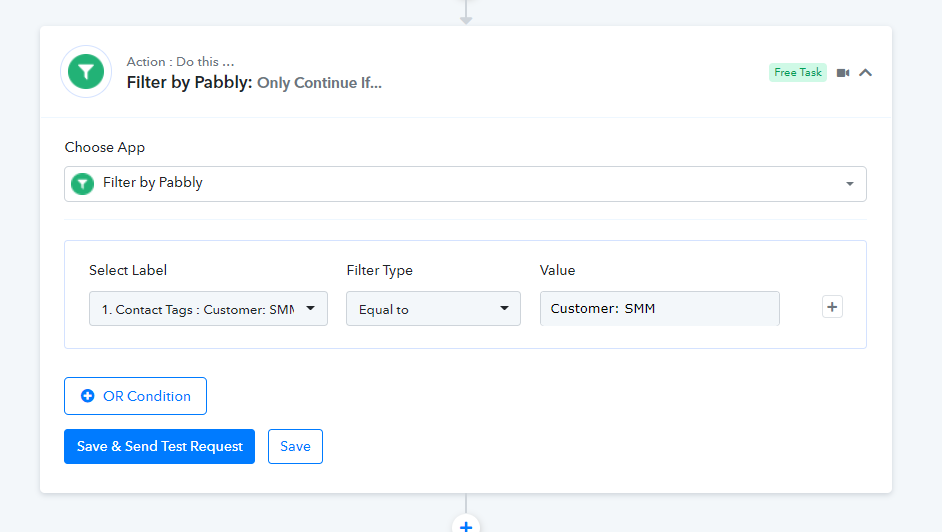
Task: Click the Select Label heading text
Action: point(128,270)
